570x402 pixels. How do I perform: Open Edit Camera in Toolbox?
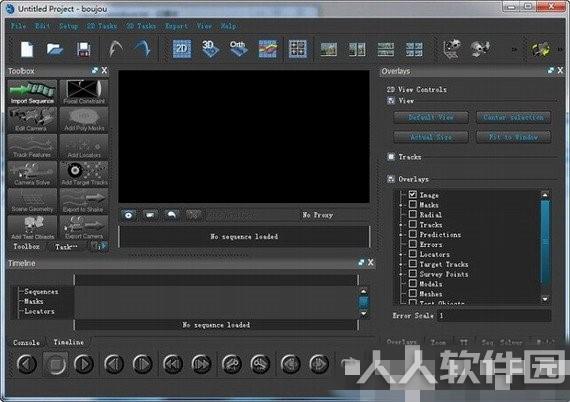coord(32,120)
